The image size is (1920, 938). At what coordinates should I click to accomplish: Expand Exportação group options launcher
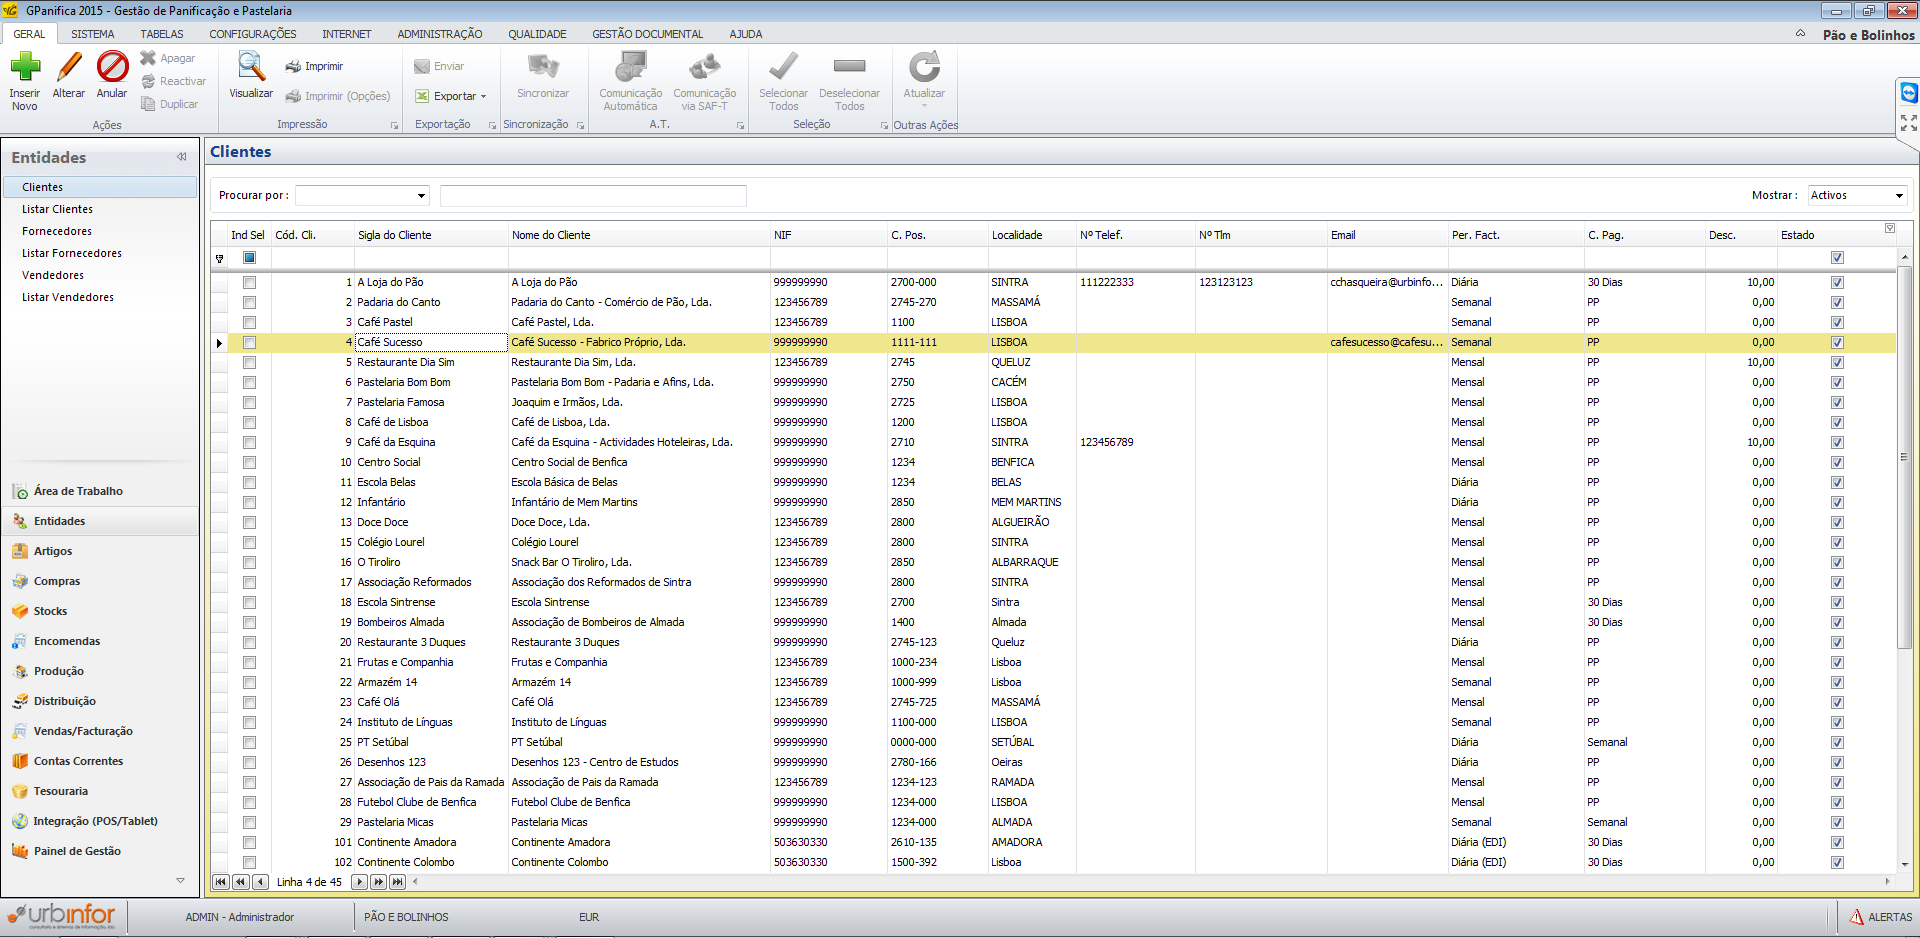pyautogui.click(x=492, y=125)
